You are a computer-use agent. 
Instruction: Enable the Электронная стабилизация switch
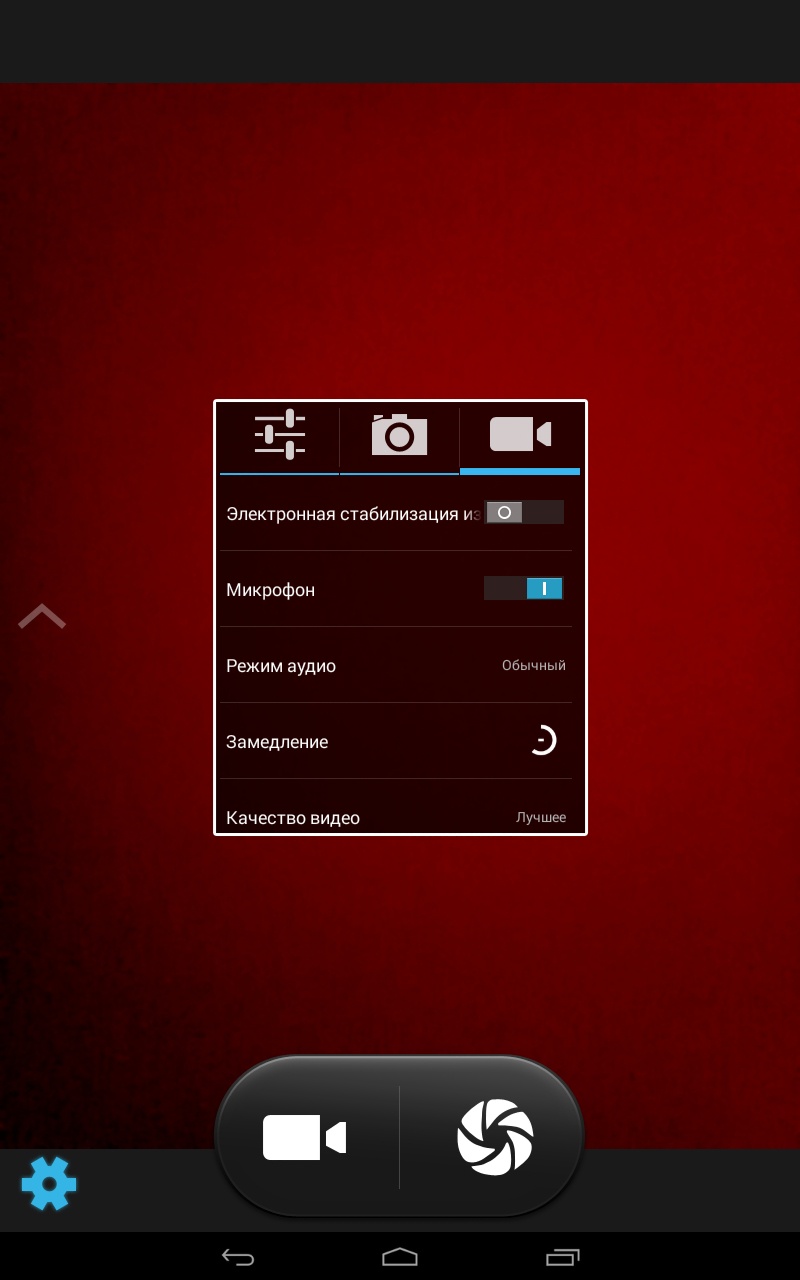click(x=523, y=513)
